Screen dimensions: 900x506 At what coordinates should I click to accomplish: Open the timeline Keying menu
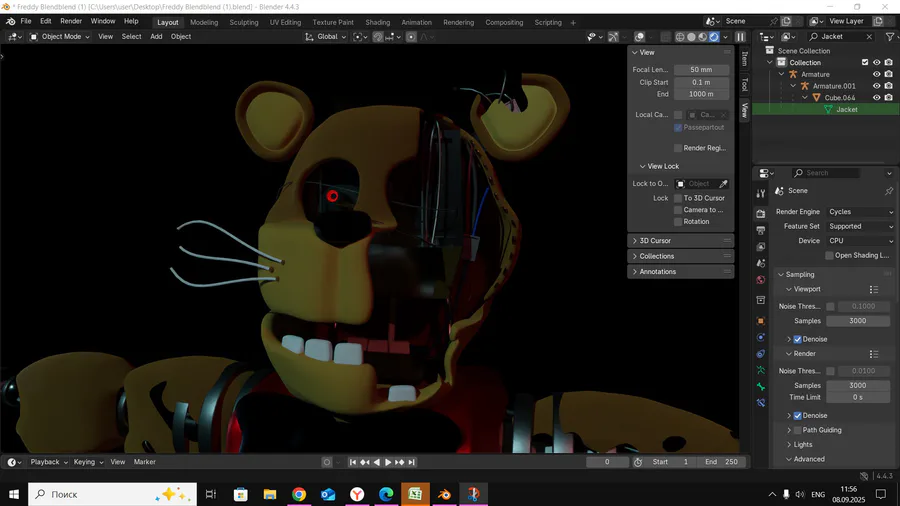click(88, 462)
